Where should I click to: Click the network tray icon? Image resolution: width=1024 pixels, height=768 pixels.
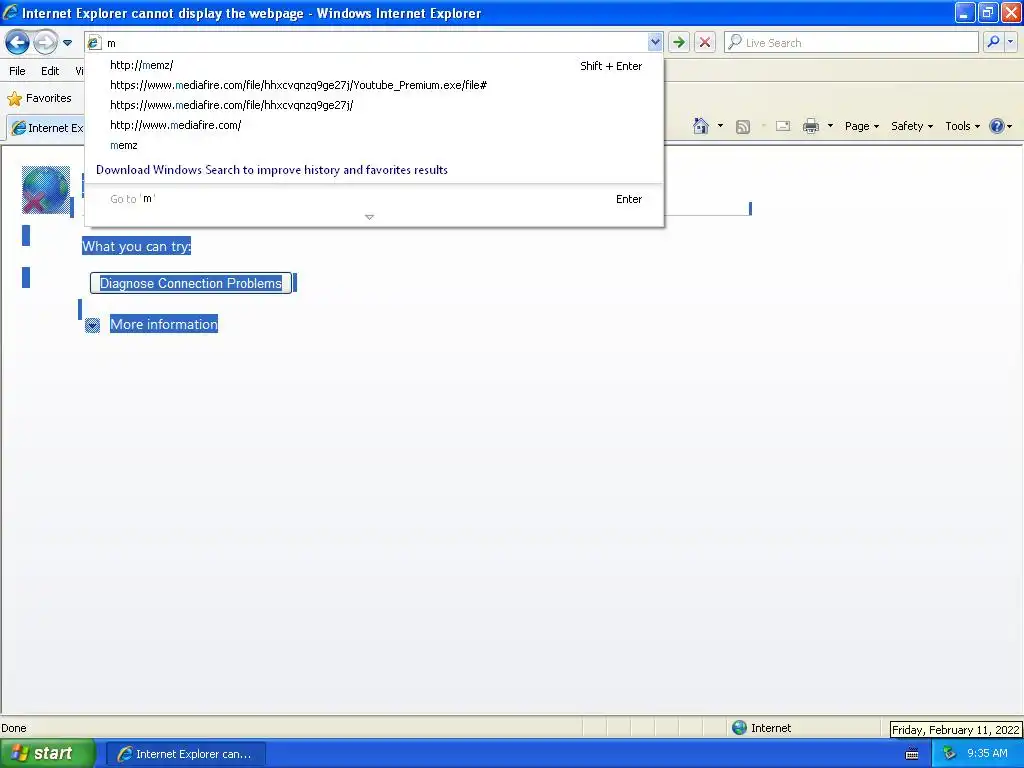pos(949,754)
